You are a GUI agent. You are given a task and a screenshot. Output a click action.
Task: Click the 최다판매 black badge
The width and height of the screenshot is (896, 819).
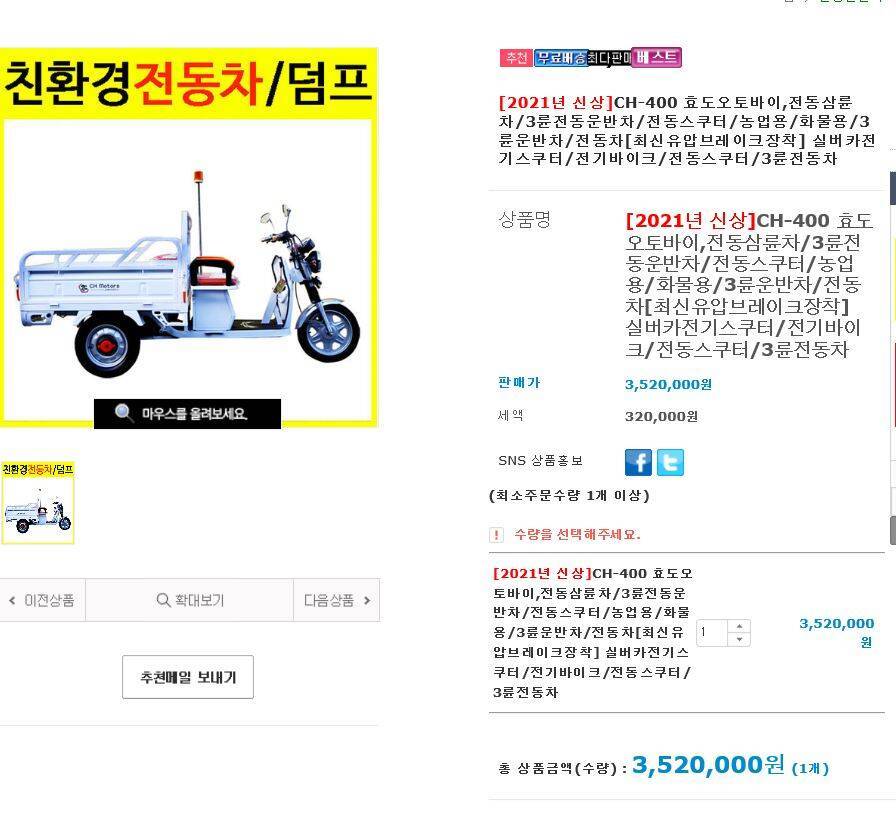tap(609, 58)
